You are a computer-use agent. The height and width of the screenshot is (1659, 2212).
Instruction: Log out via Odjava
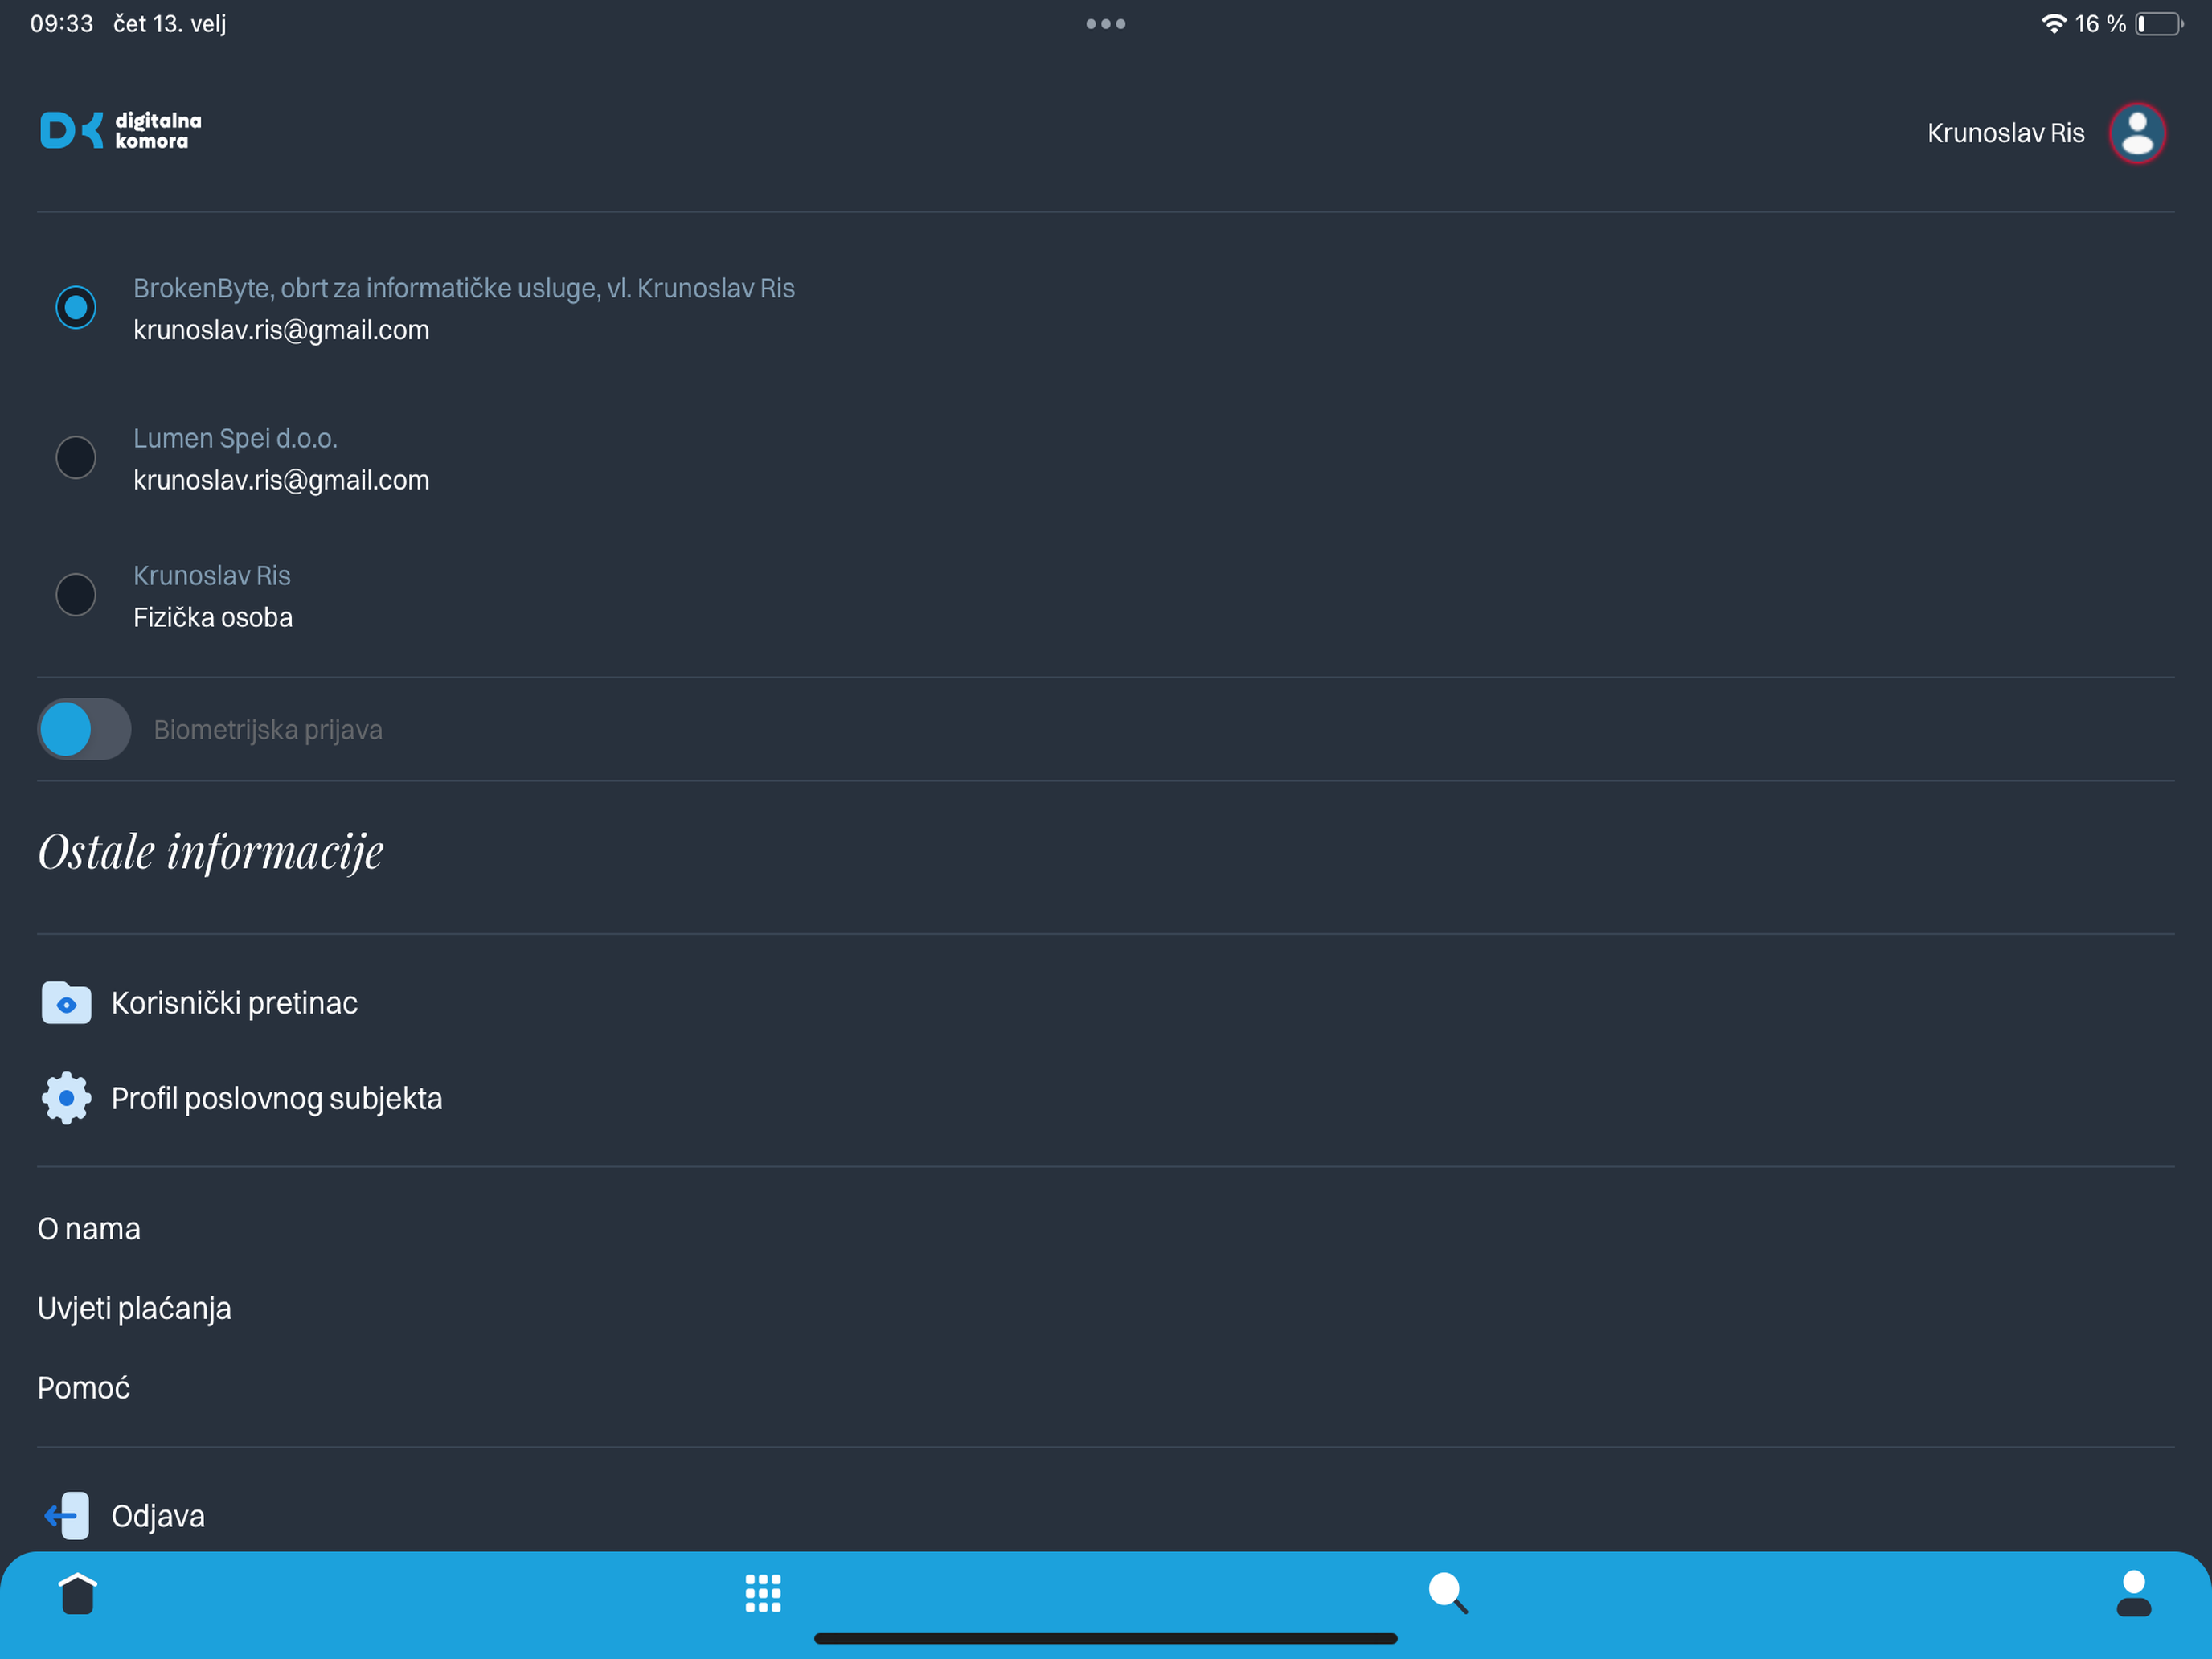point(158,1516)
